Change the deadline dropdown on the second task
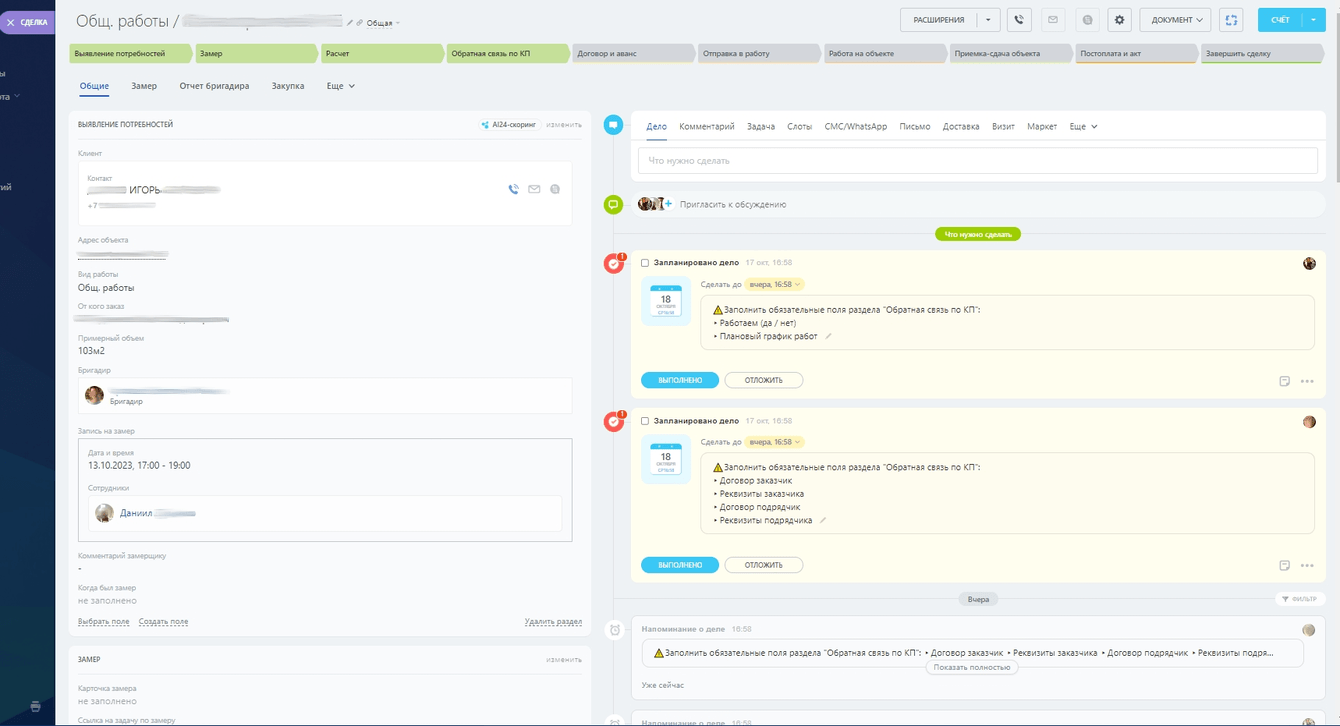1340x726 pixels. [x=775, y=442]
